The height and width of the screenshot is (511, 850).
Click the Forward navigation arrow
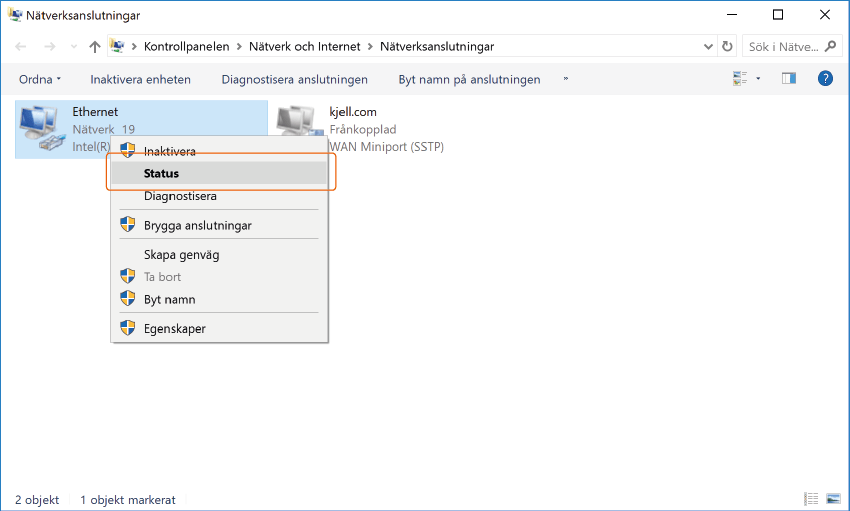point(50,47)
